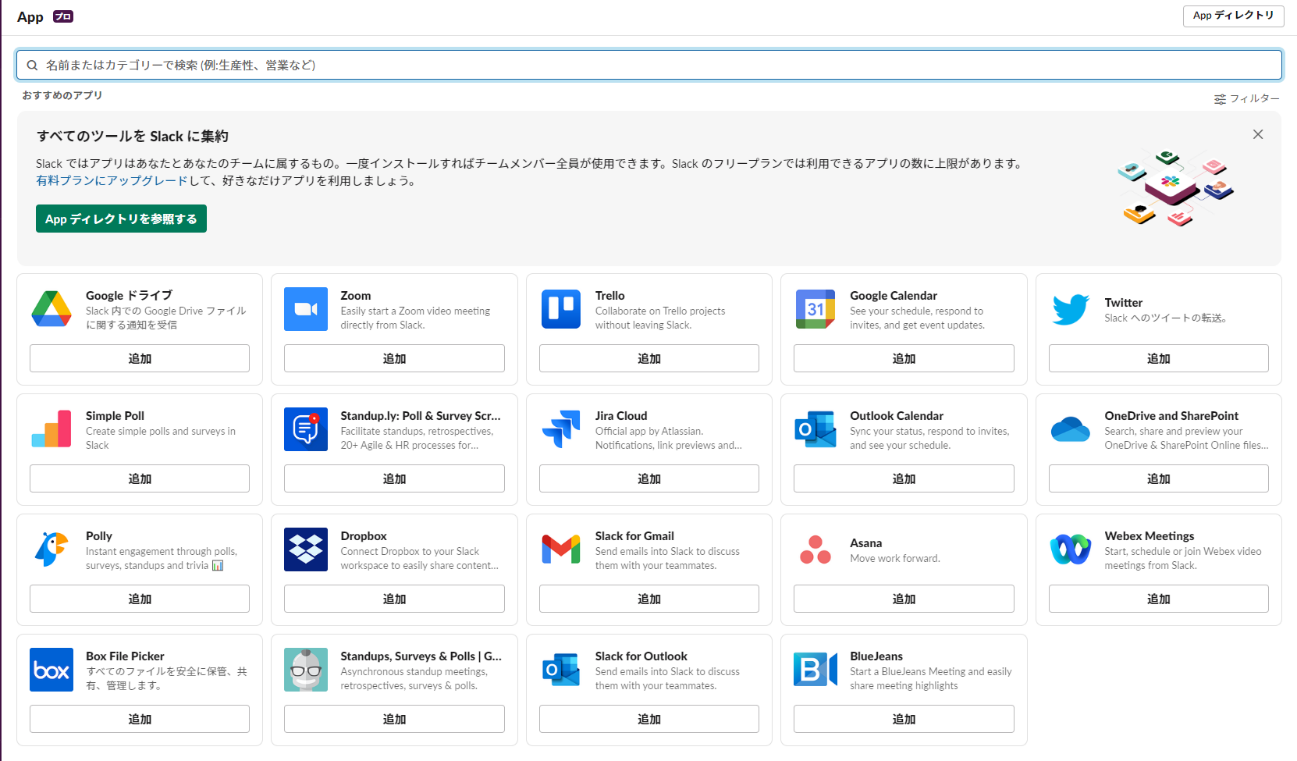Click the Asana app icon
The height and width of the screenshot is (761, 1297).
click(815, 549)
